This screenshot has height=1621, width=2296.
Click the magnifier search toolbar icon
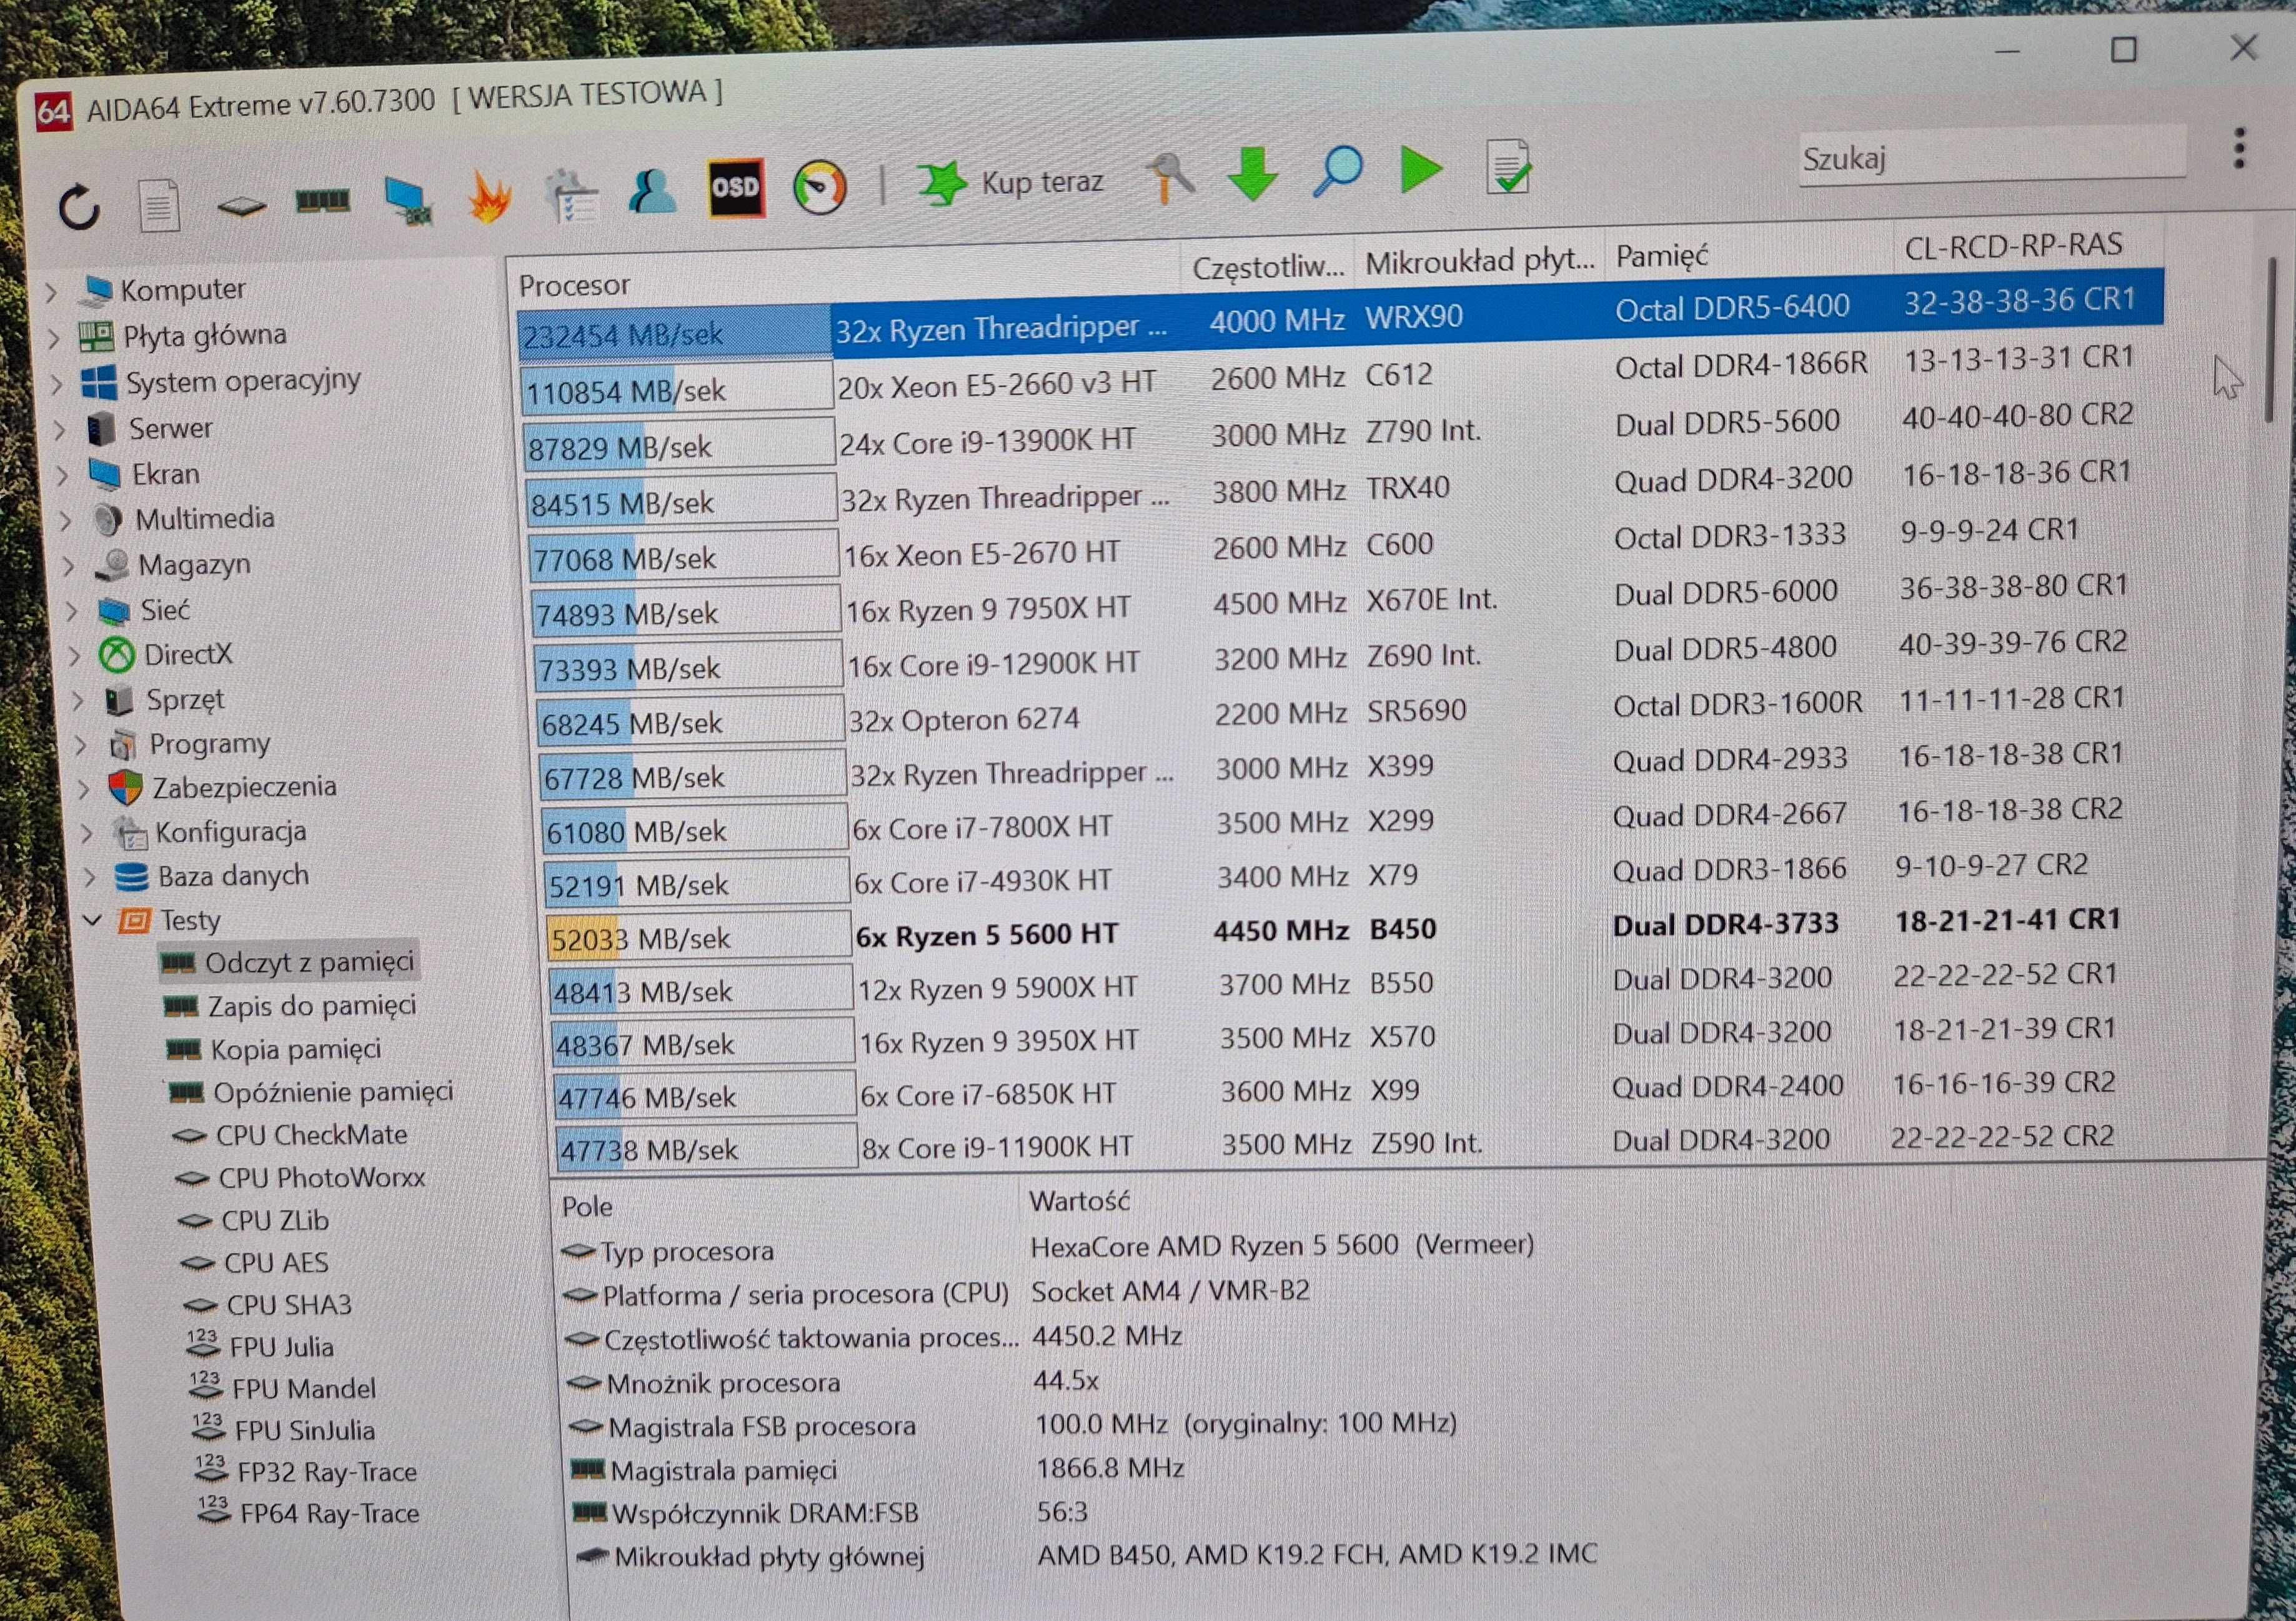[x=1337, y=171]
